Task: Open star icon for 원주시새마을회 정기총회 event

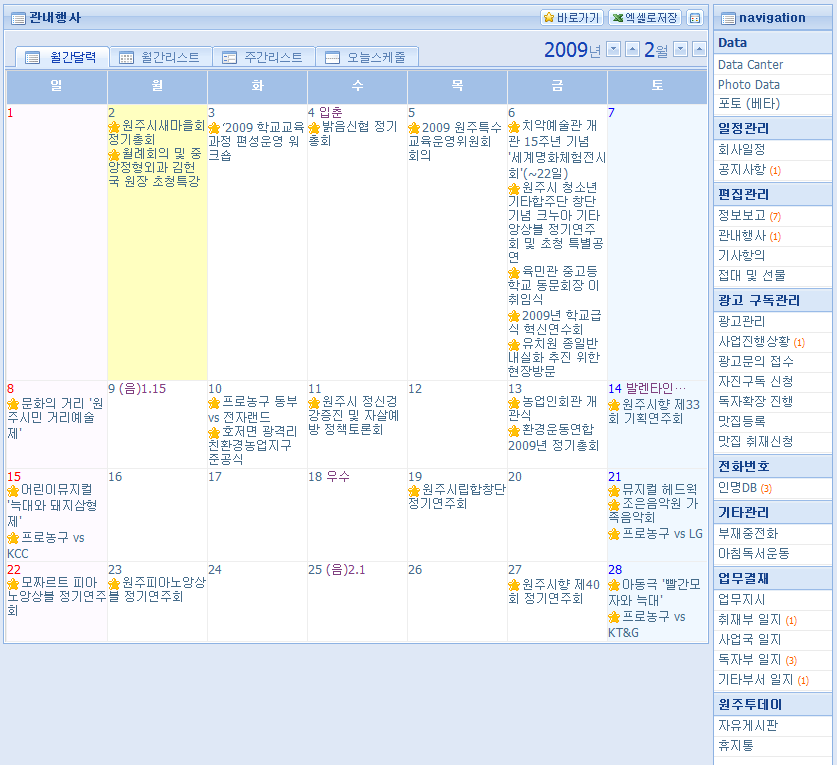Action: point(114,127)
